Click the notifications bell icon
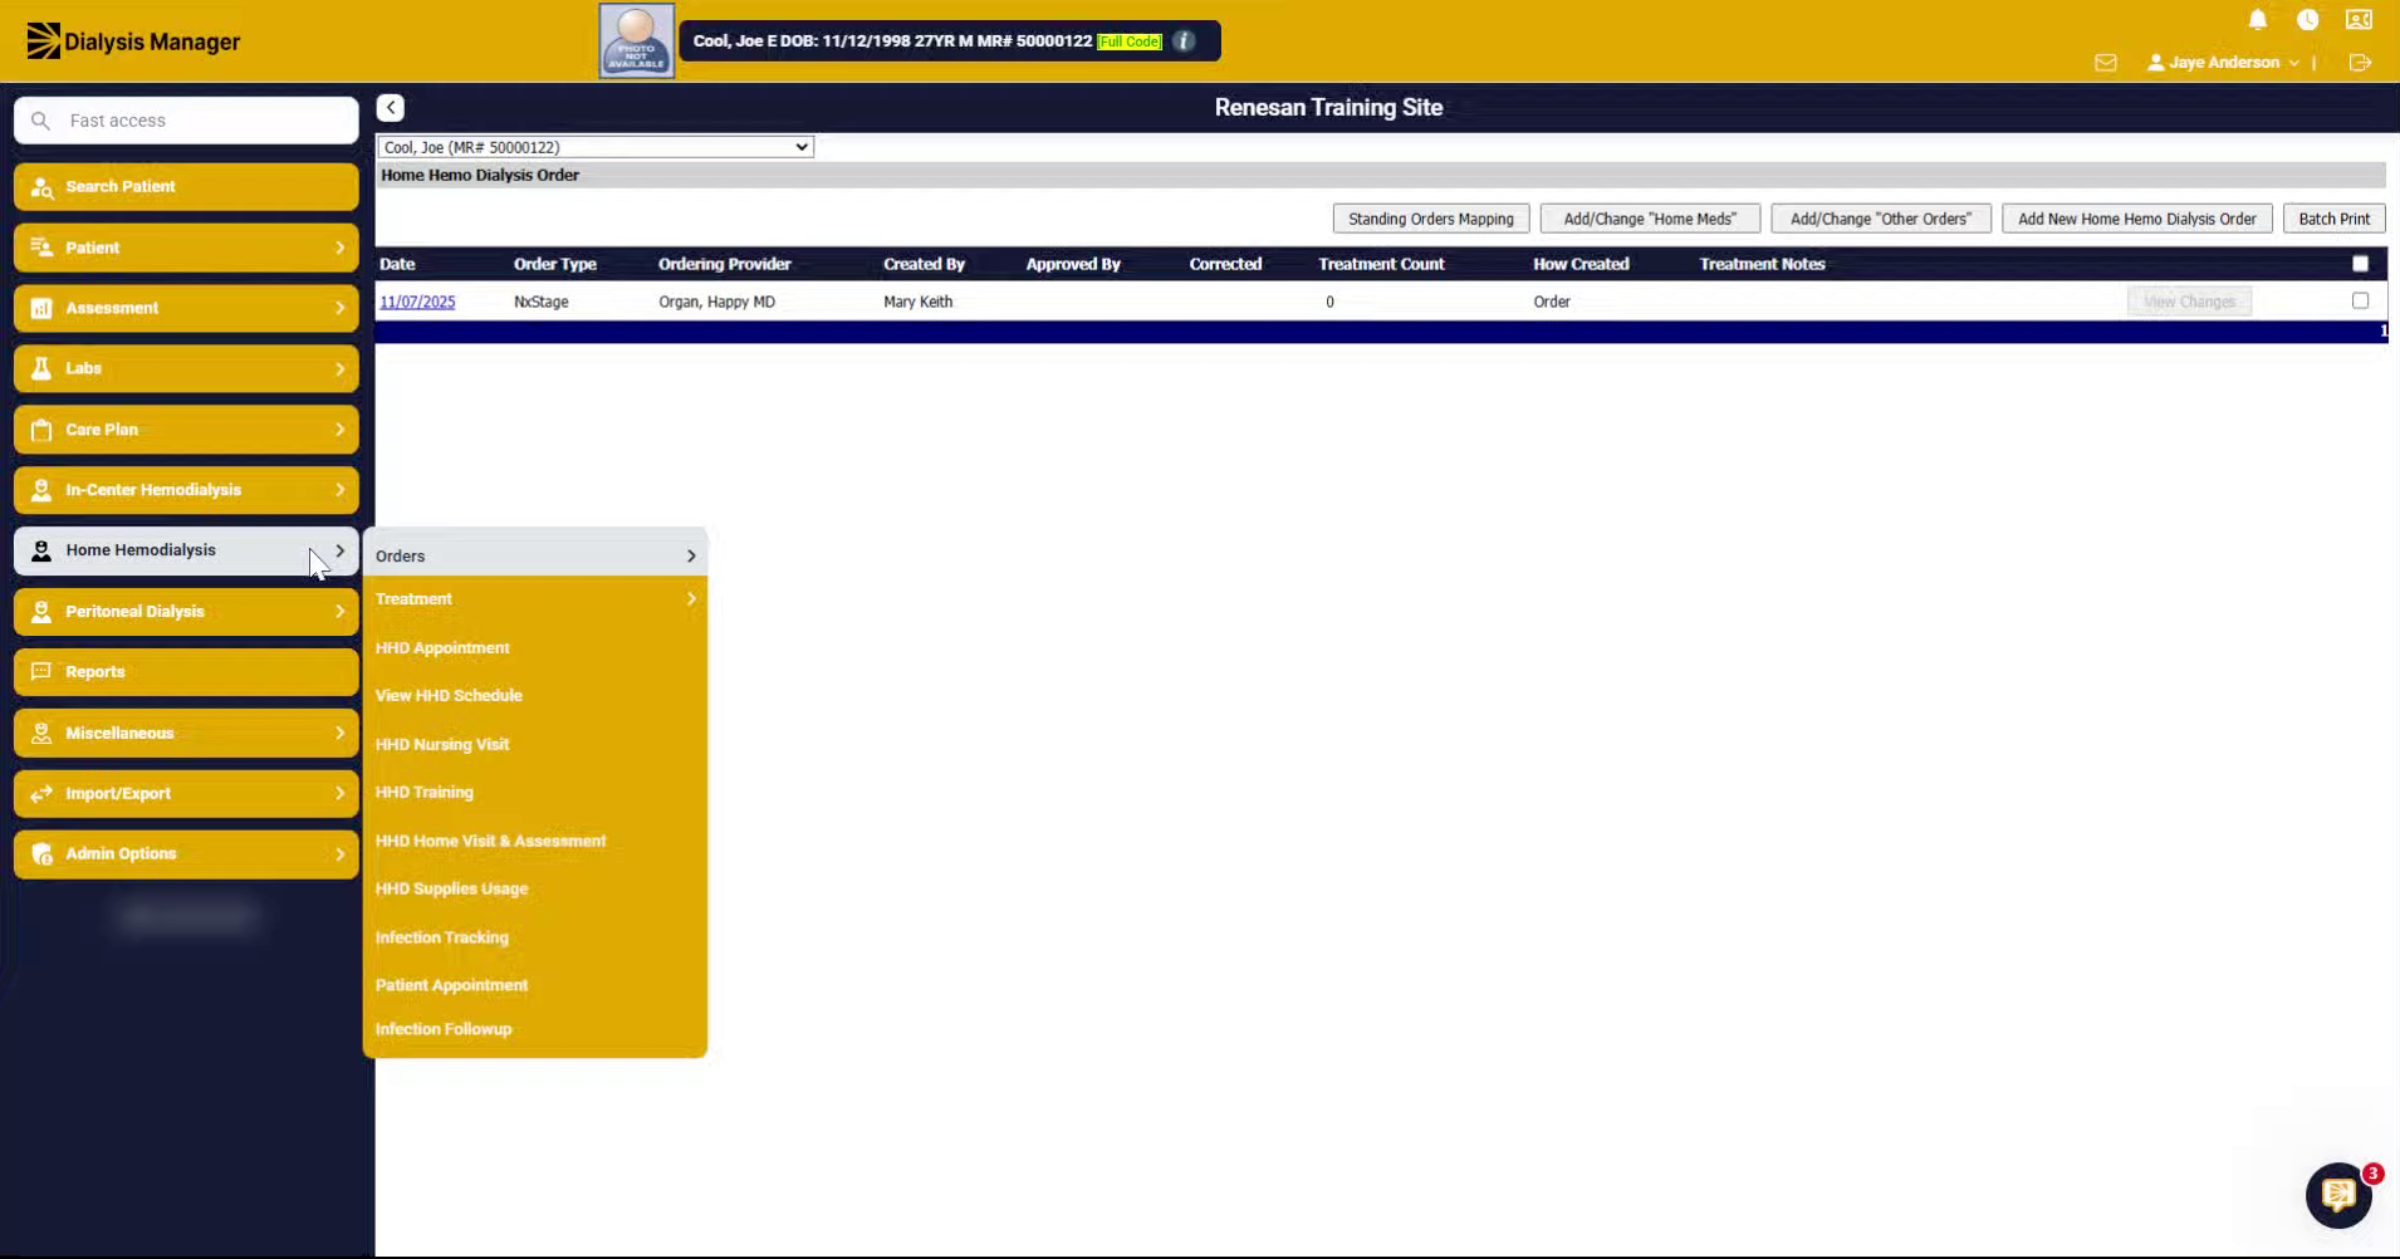This screenshot has height=1259, width=2400. 2257,20
